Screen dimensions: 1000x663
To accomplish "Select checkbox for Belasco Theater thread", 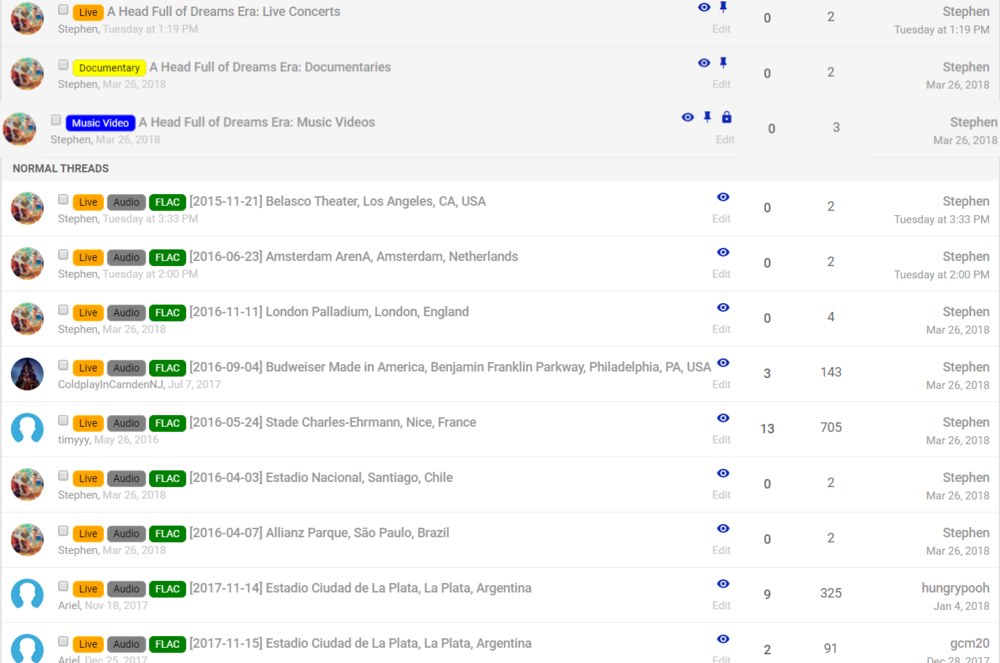I will 63,200.
